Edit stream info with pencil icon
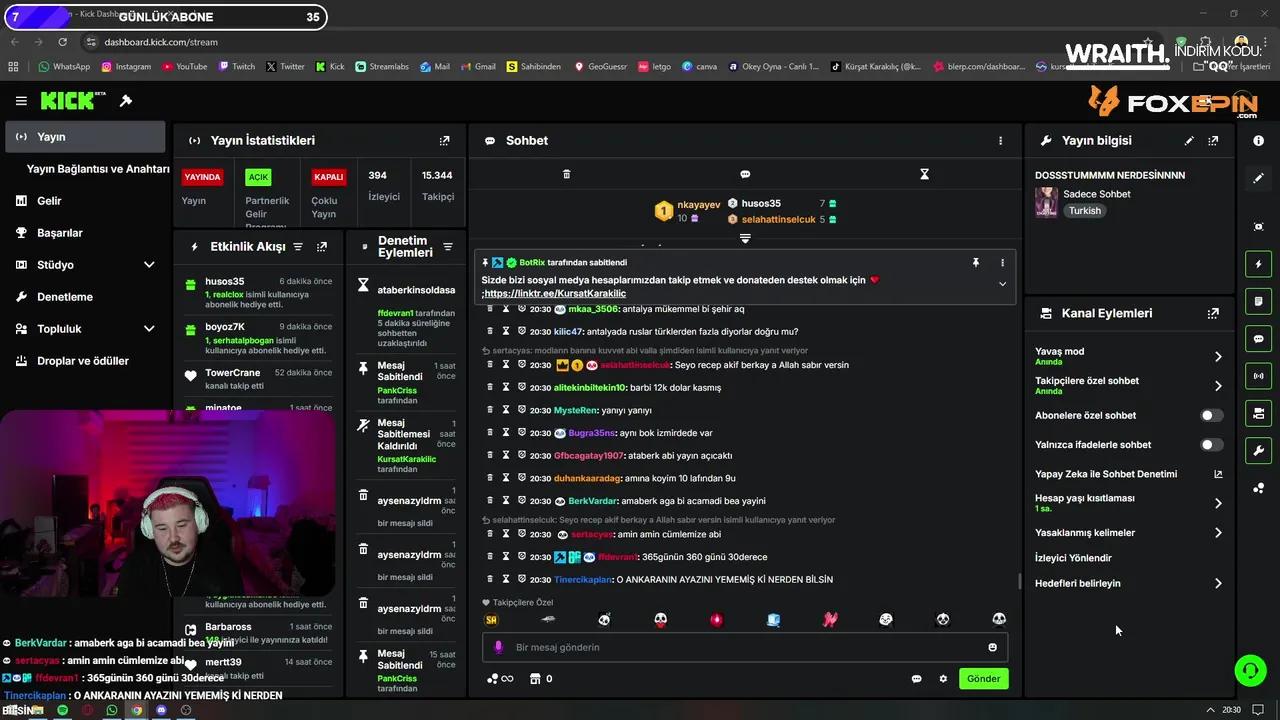Viewport: 1280px width, 720px height. click(1189, 141)
